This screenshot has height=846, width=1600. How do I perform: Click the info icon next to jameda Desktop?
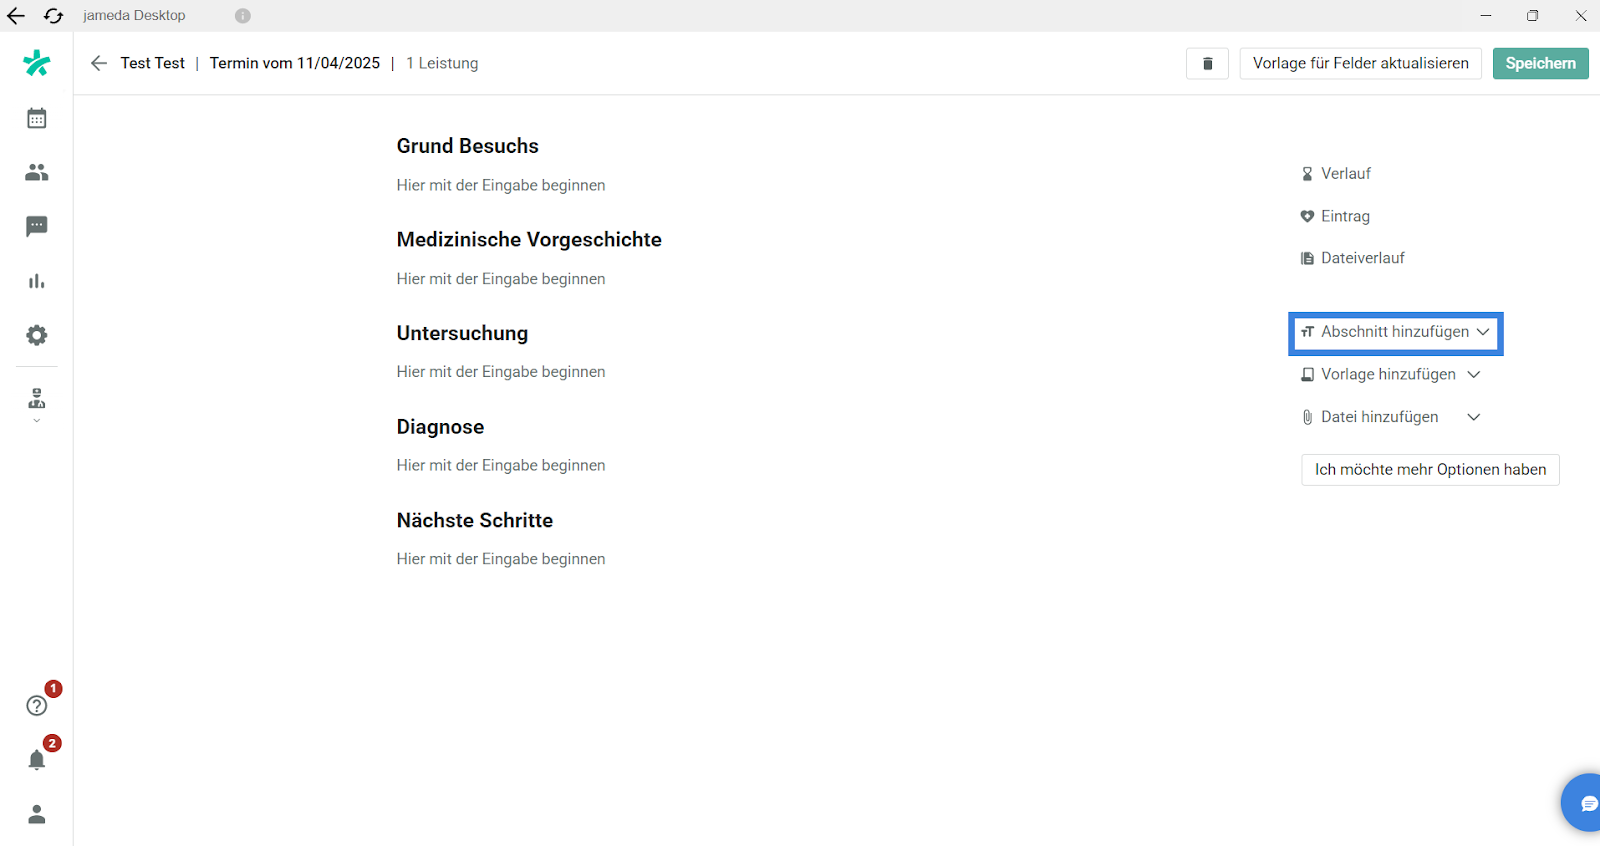click(243, 16)
